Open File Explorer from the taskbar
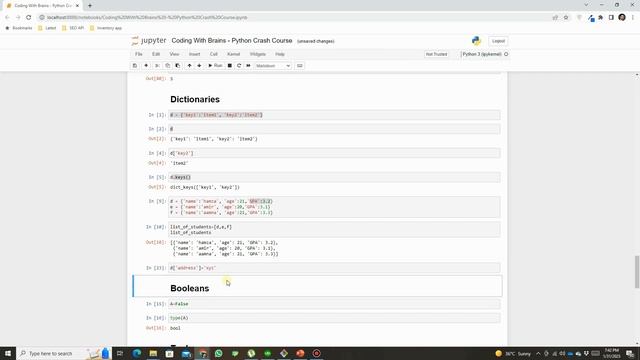This screenshot has width=640, height=360. coord(153,353)
